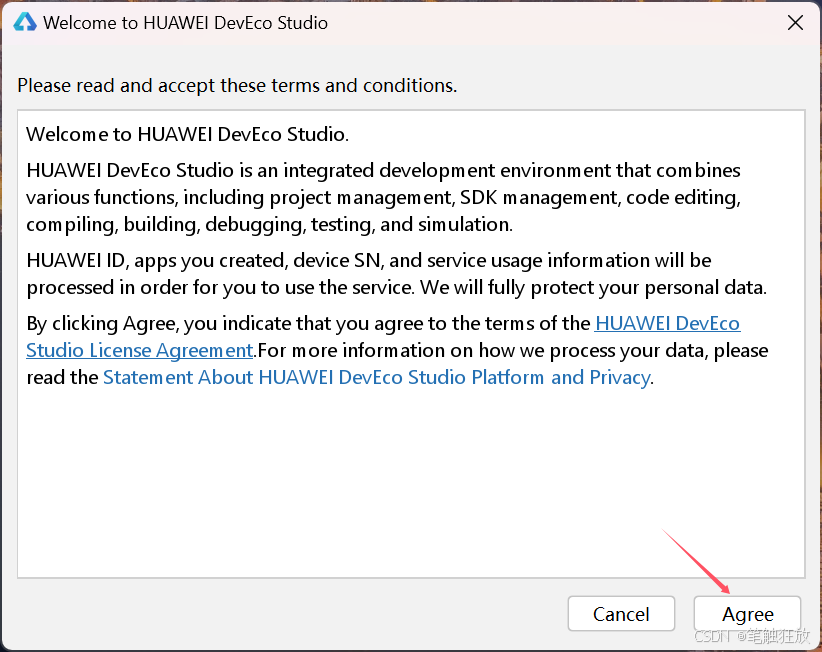The height and width of the screenshot is (652, 822).
Task: Click the Cancel button
Action: [621, 614]
